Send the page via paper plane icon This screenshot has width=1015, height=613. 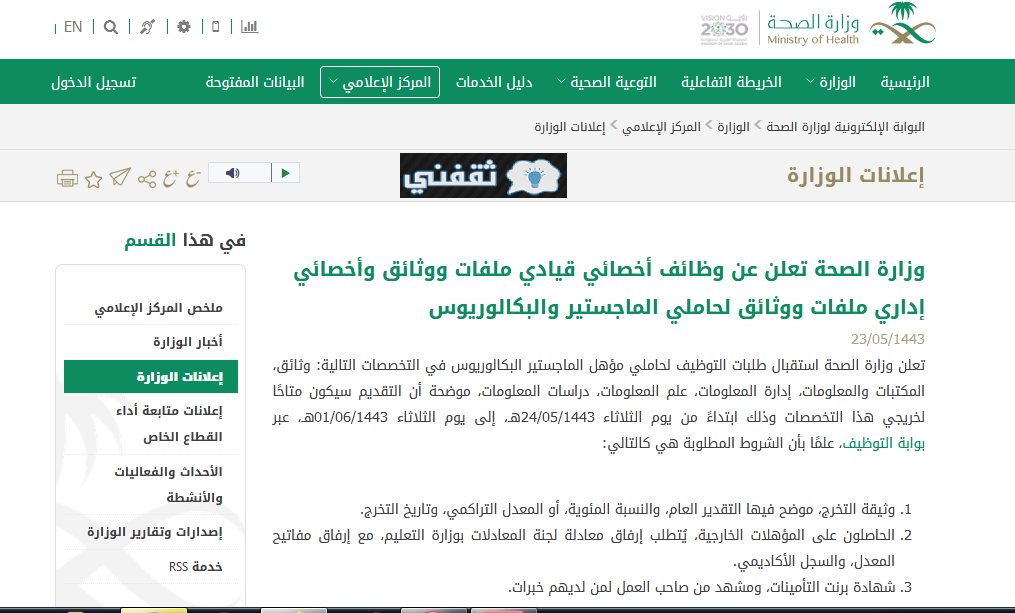[120, 177]
